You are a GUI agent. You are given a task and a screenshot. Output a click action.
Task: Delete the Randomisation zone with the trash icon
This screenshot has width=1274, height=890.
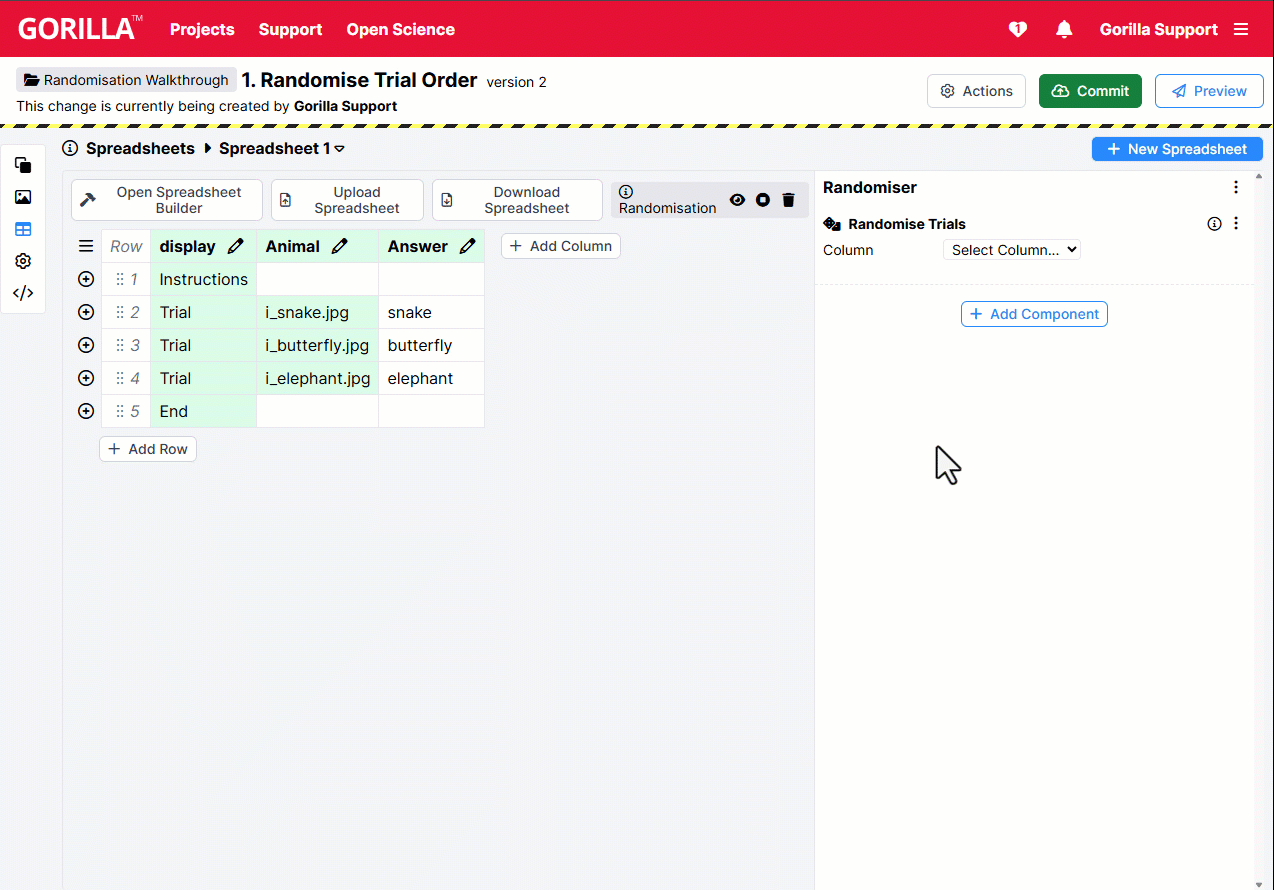point(788,200)
